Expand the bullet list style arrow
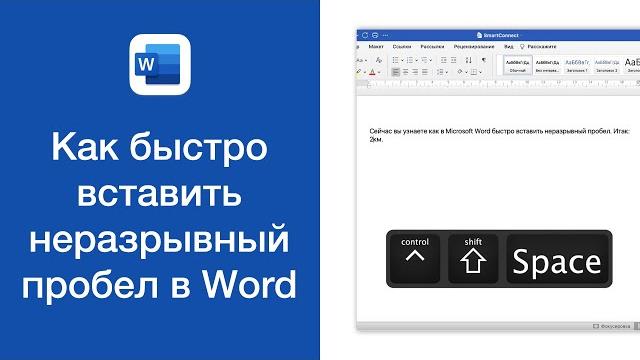This screenshot has height=360, width=640. coord(402,60)
